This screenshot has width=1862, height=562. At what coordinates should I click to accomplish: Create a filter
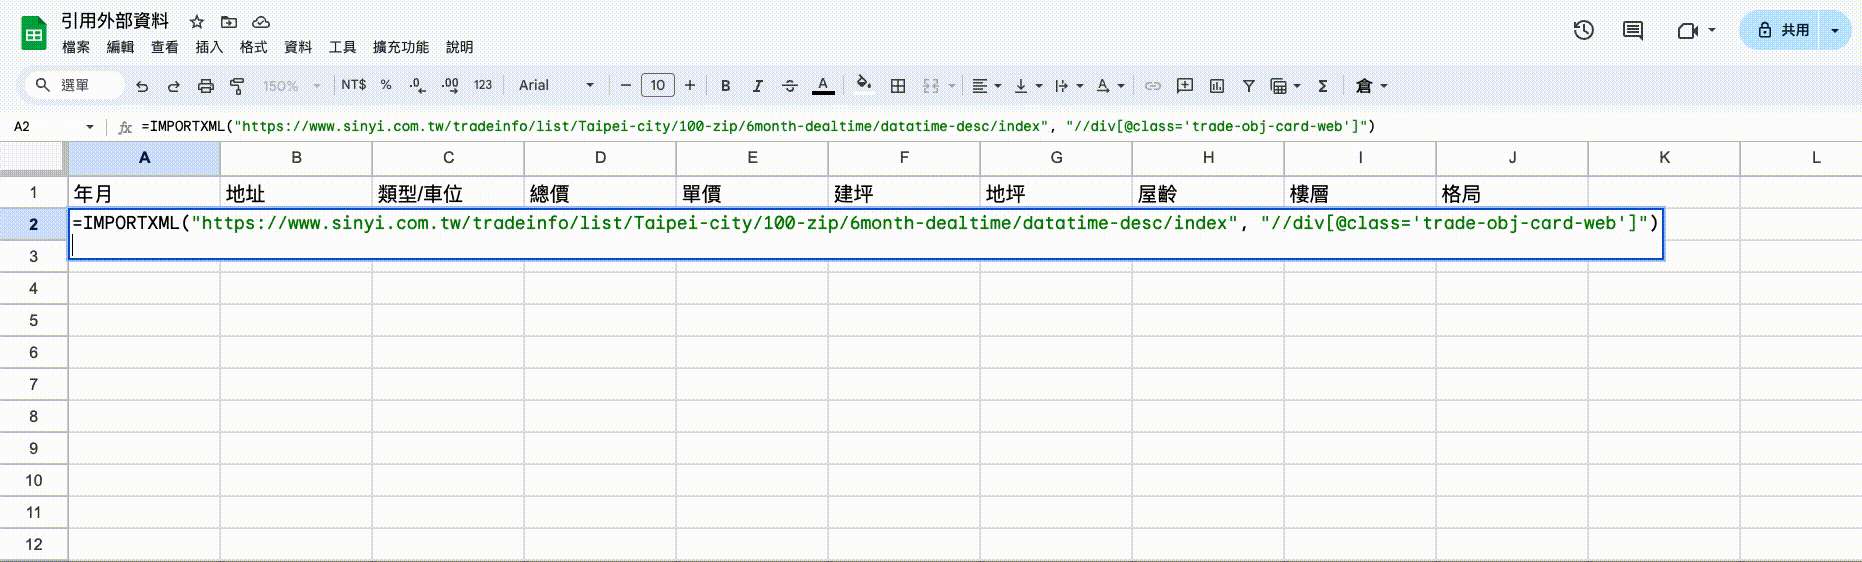point(1249,86)
